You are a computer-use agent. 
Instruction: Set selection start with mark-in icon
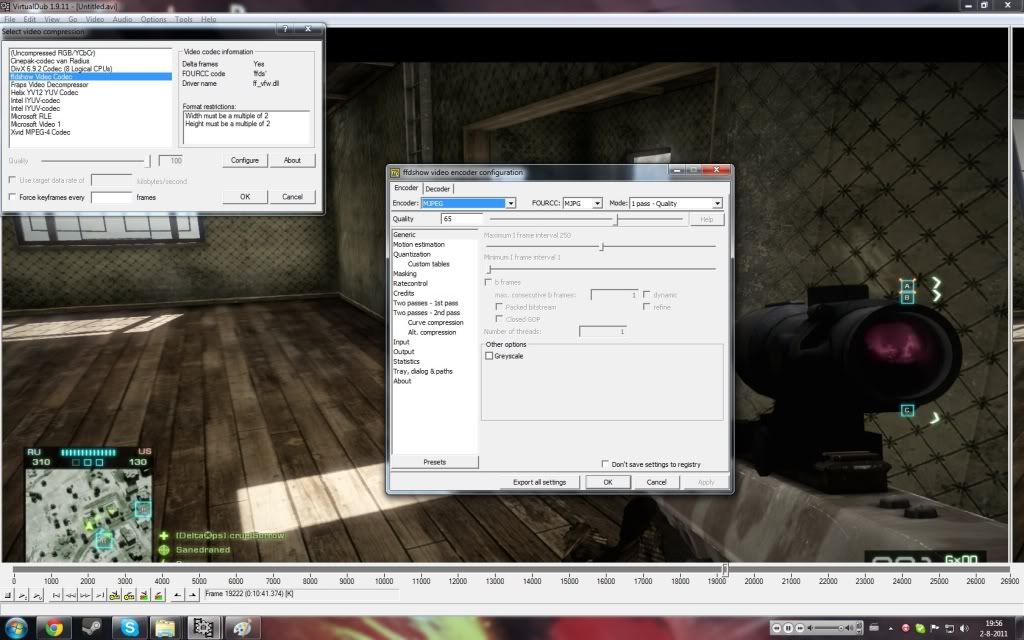(x=178, y=595)
